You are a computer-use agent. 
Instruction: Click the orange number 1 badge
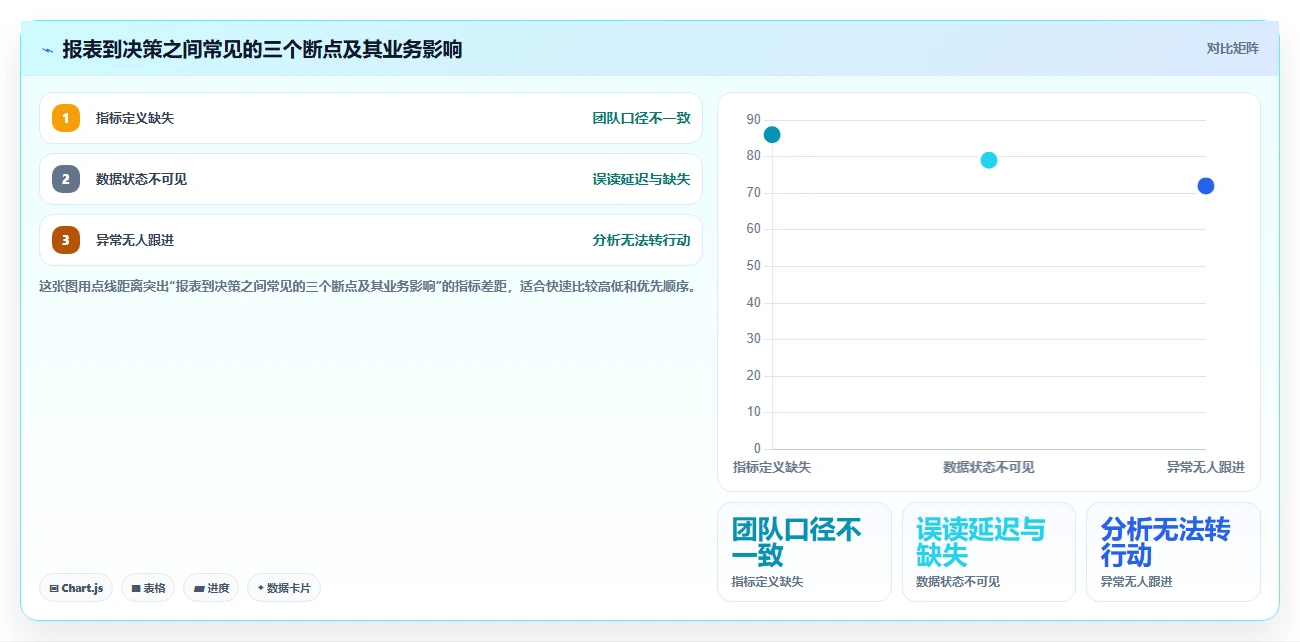(x=66, y=118)
